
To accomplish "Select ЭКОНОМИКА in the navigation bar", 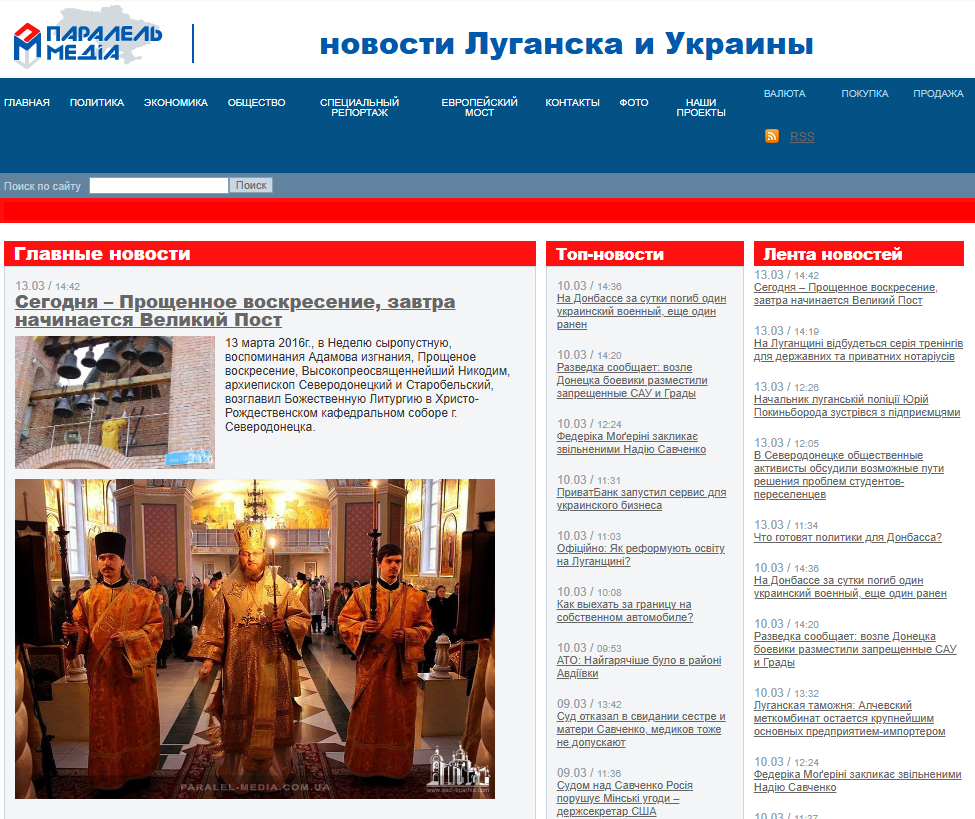I will coord(176,102).
